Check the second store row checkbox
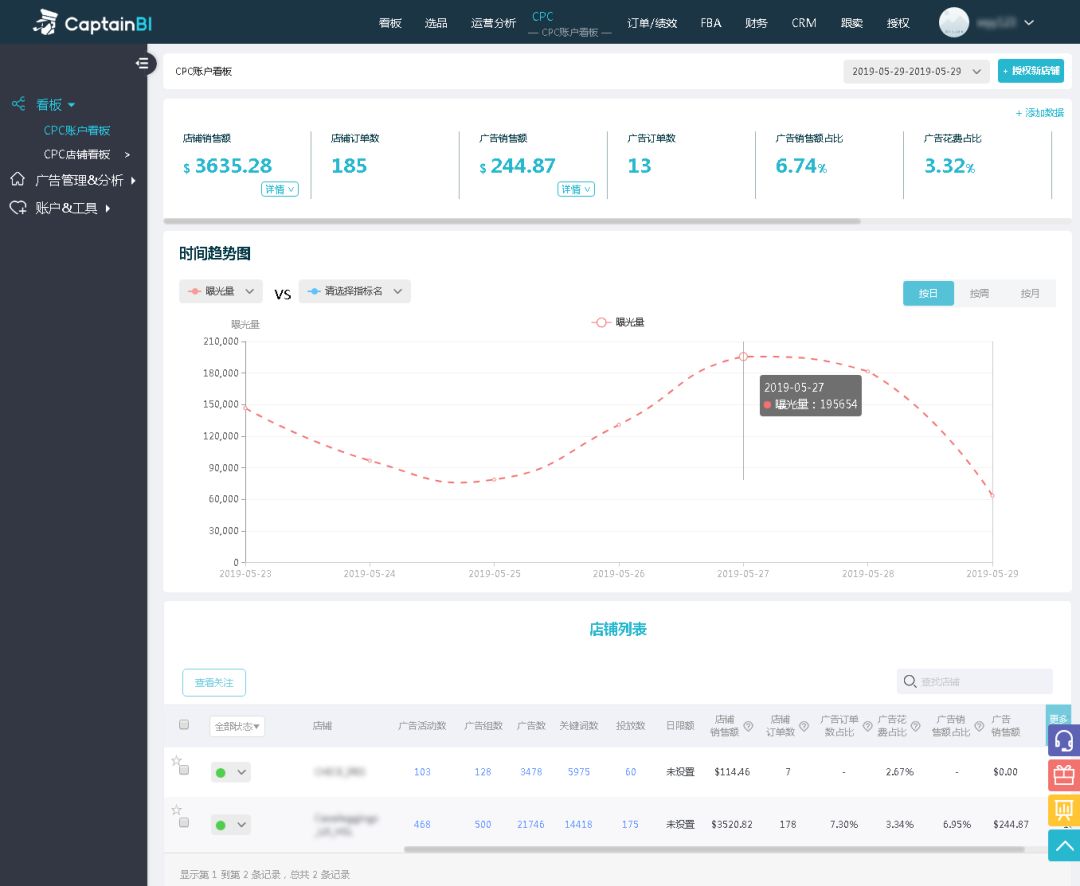The height and width of the screenshot is (886, 1080). coord(184,823)
